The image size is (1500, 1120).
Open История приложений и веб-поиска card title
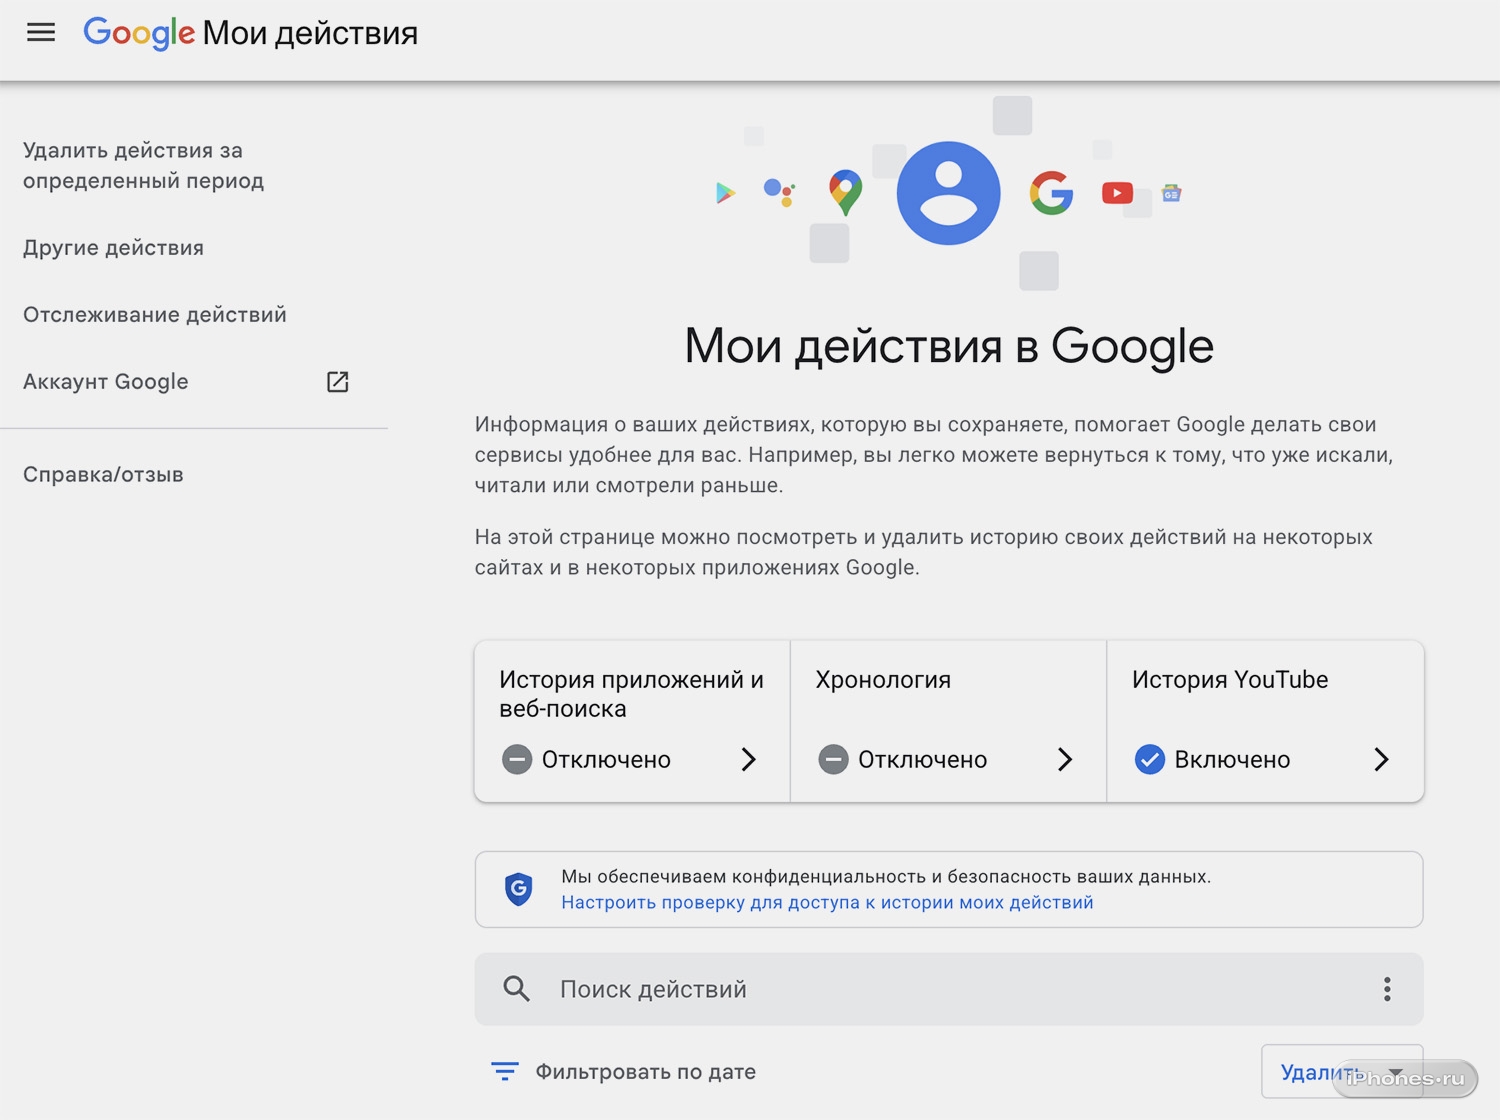point(631,694)
